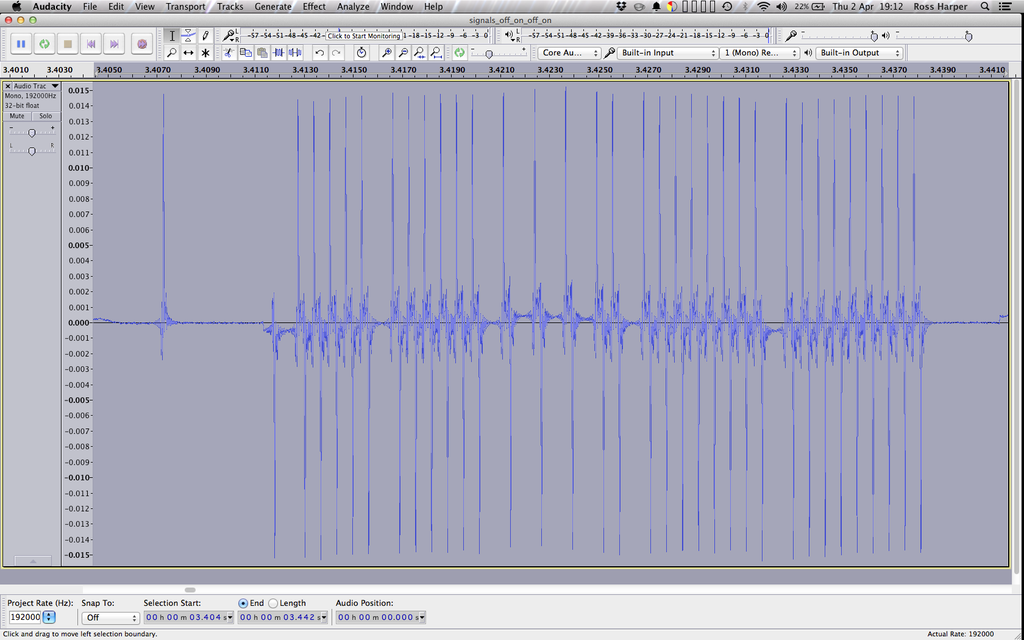Skip to Start of the track
Screen dimensions: 1024x640
pyautogui.click(x=91, y=44)
